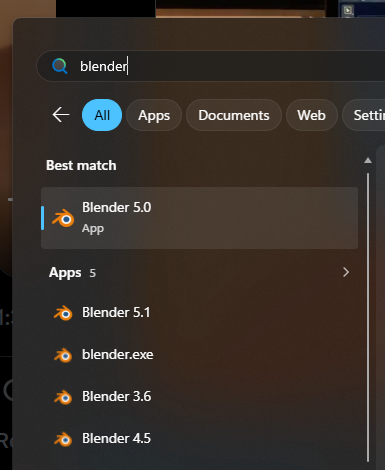Open the Blender 5.1 app result

pos(199,312)
